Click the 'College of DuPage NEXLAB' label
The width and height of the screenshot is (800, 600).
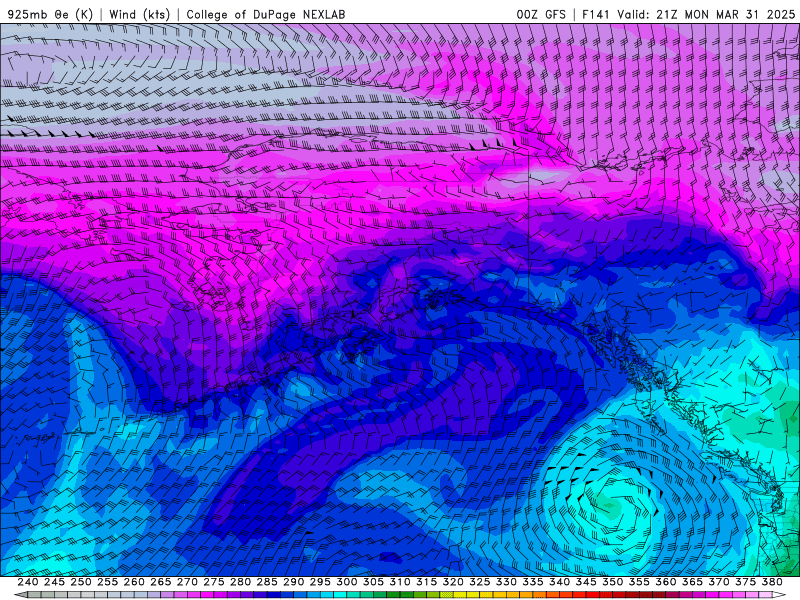point(266,14)
